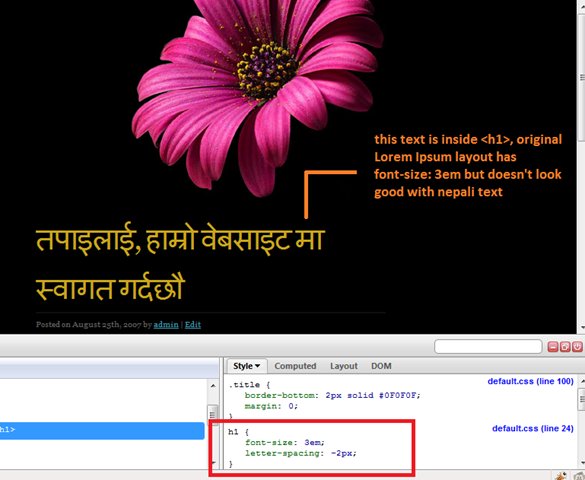Click the Firebug bug icon in the status bar
Image resolution: width=585 pixels, height=480 pixels.
coord(560,476)
